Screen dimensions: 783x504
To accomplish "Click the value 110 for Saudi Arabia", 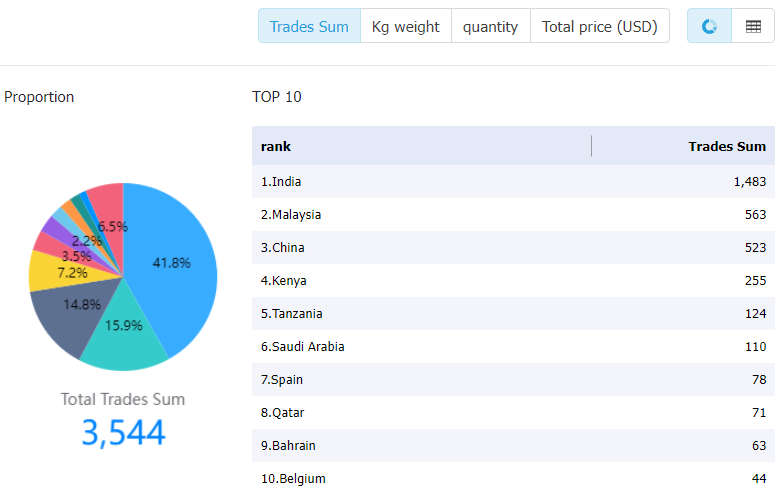I will pos(756,347).
